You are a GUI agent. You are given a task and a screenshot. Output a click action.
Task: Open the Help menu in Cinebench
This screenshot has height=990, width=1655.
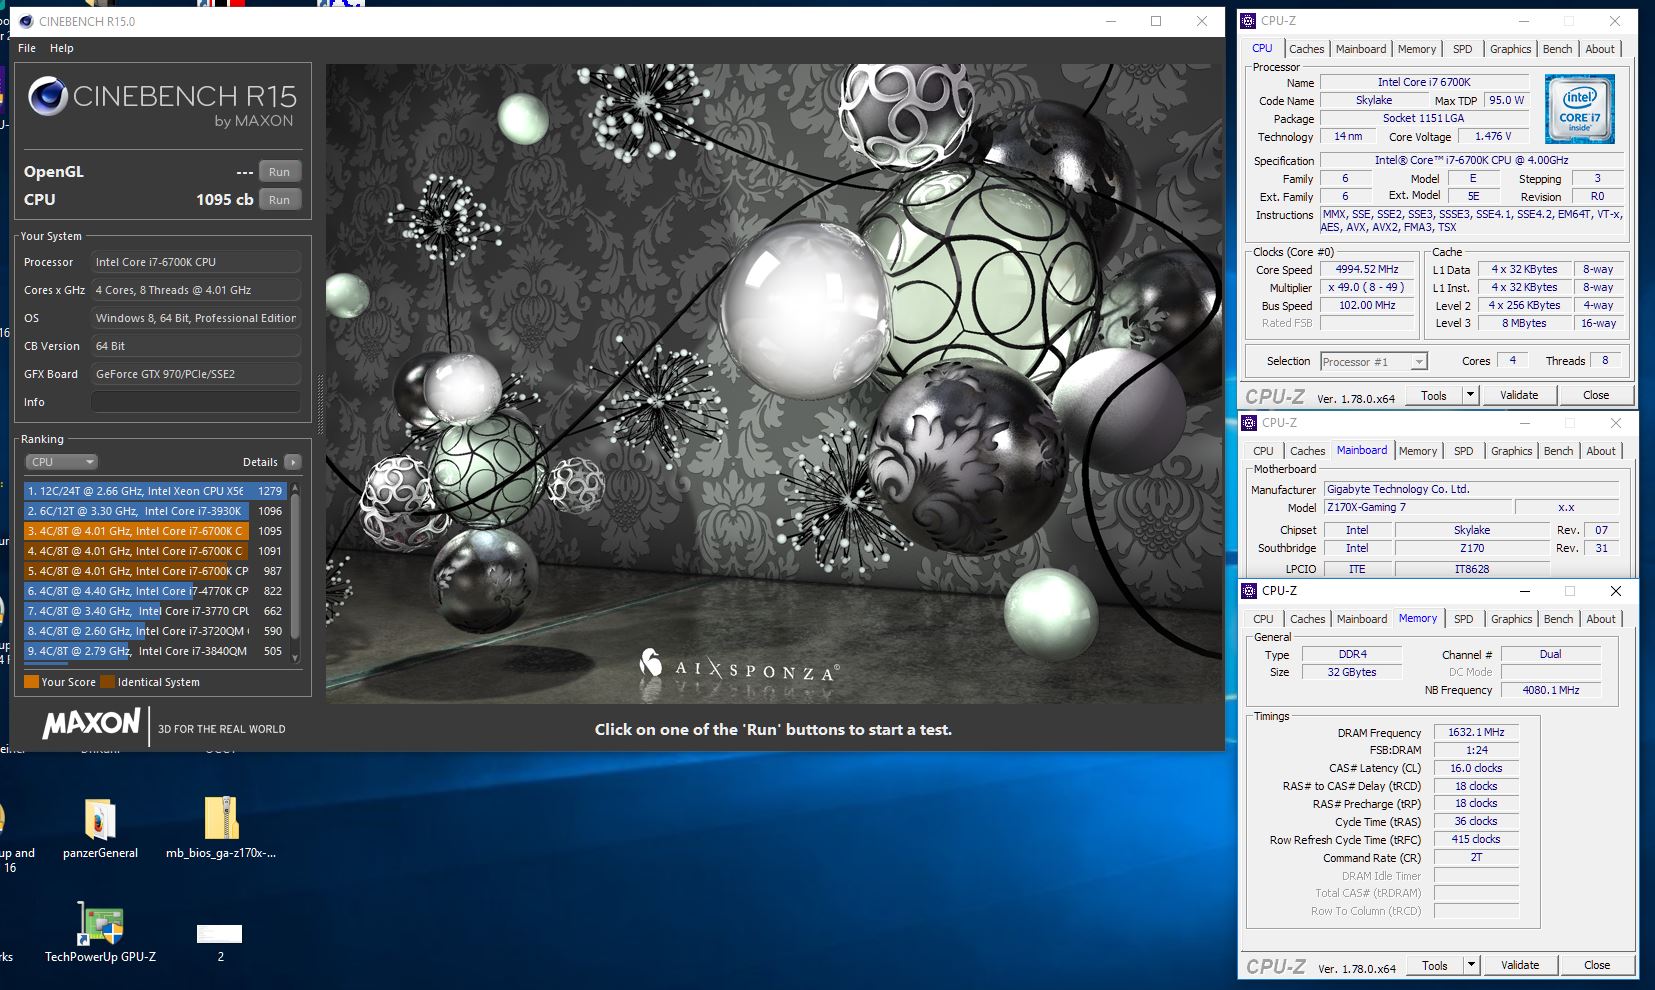click(x=62, y=48)
